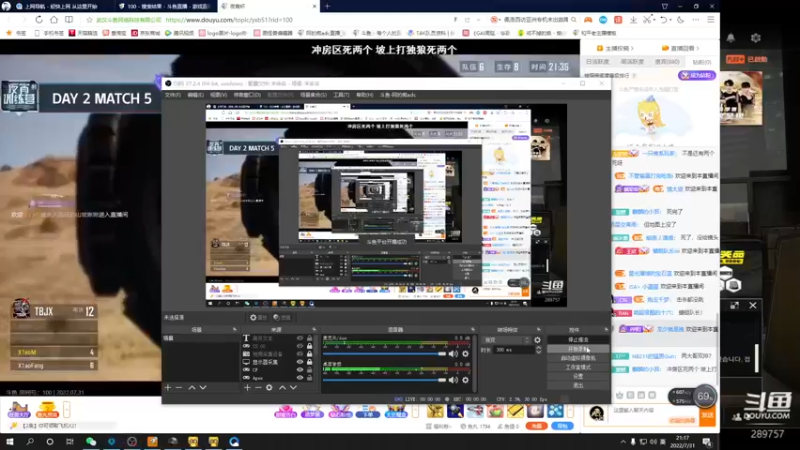Move scene down in scenes list
This screenshot has height=450, width=800.
[x=203, y=388]
